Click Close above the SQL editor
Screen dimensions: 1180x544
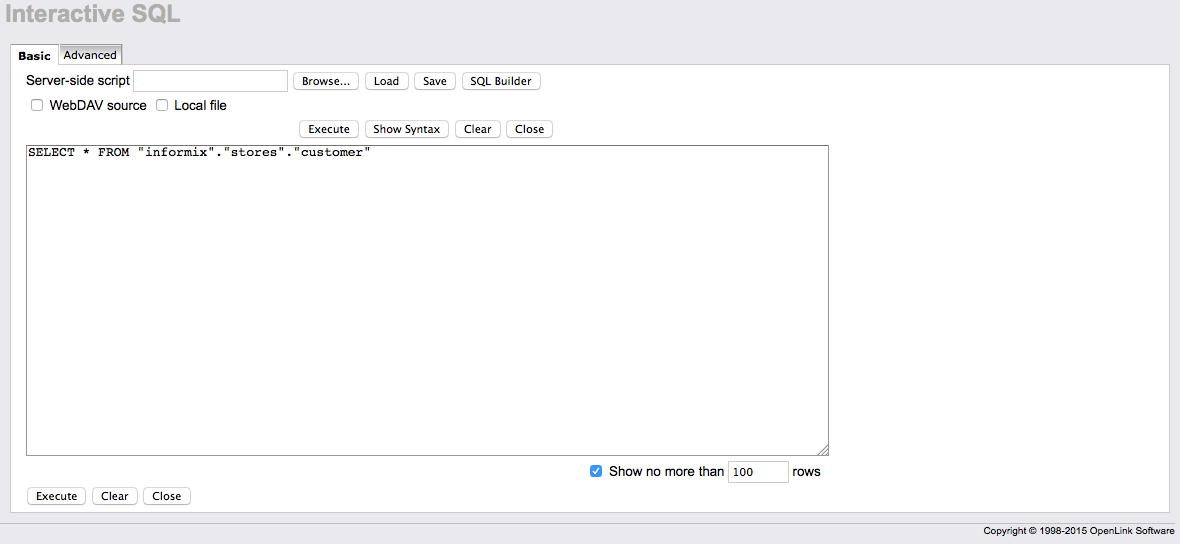[529, 129]
